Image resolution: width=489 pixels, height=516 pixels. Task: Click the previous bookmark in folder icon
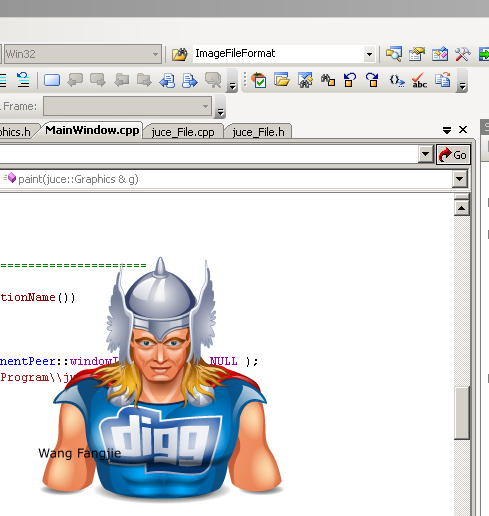coord(121,80)
